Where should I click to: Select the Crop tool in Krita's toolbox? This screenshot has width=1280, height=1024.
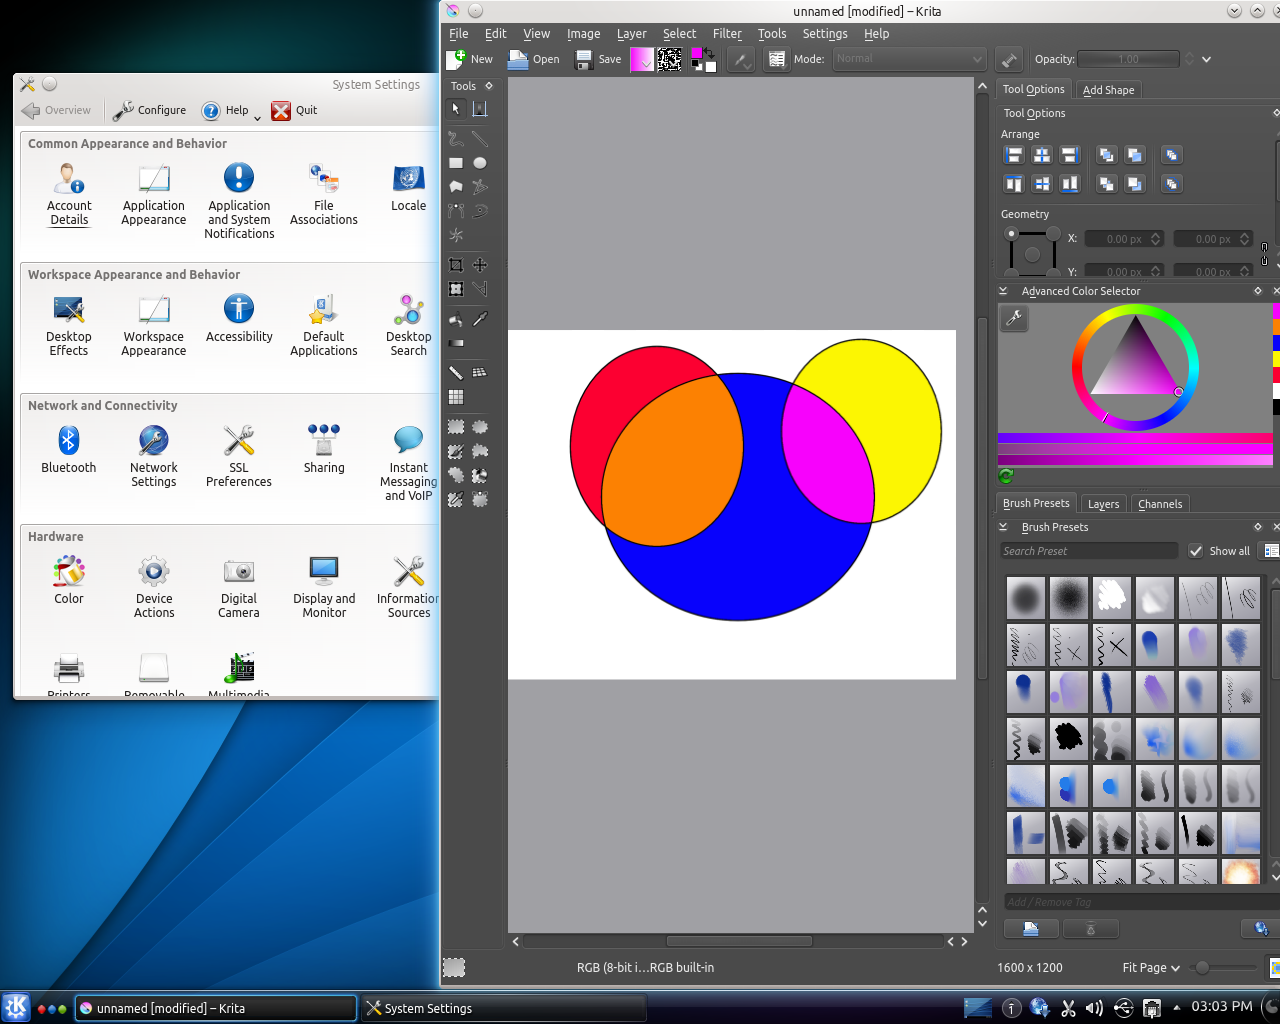pyautogui.click(x=456, y=265)
